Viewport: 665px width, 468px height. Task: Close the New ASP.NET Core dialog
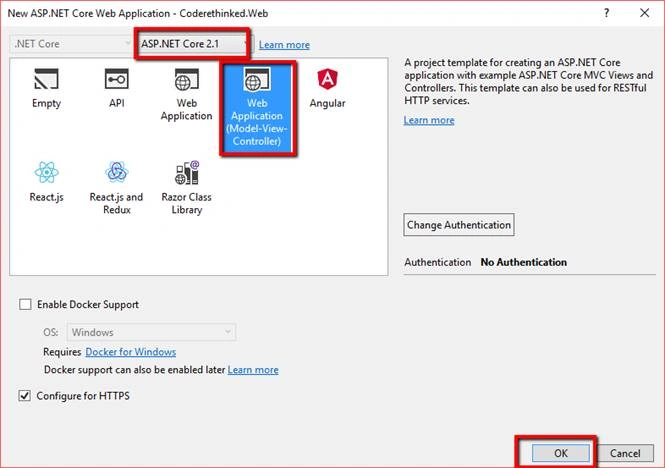[x=644, y=13]
